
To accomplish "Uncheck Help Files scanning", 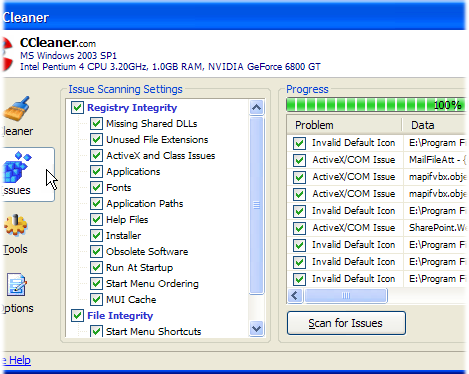I will point(96,220).
